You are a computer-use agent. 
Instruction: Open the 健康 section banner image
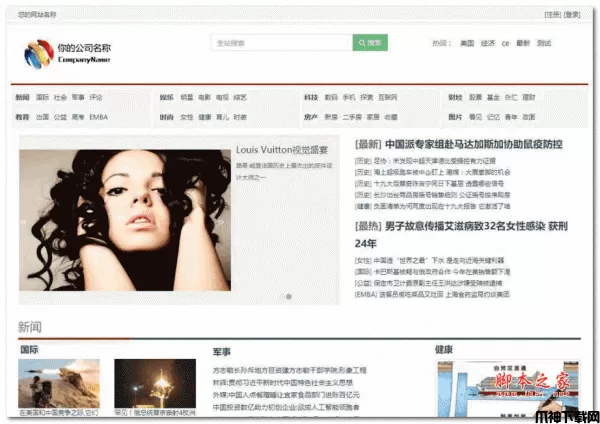pos(509,388)
